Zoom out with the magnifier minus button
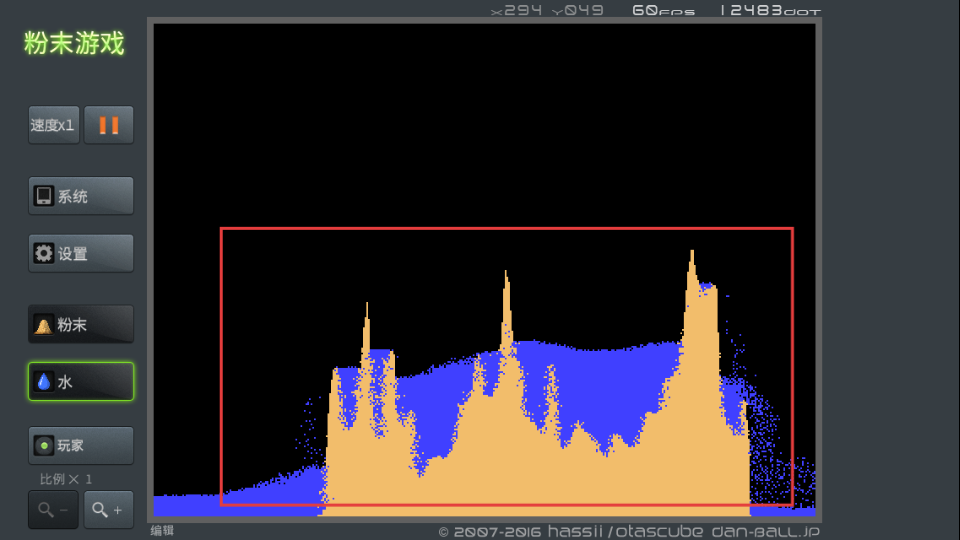Screen dimensions: 960x540 [53, 510]
